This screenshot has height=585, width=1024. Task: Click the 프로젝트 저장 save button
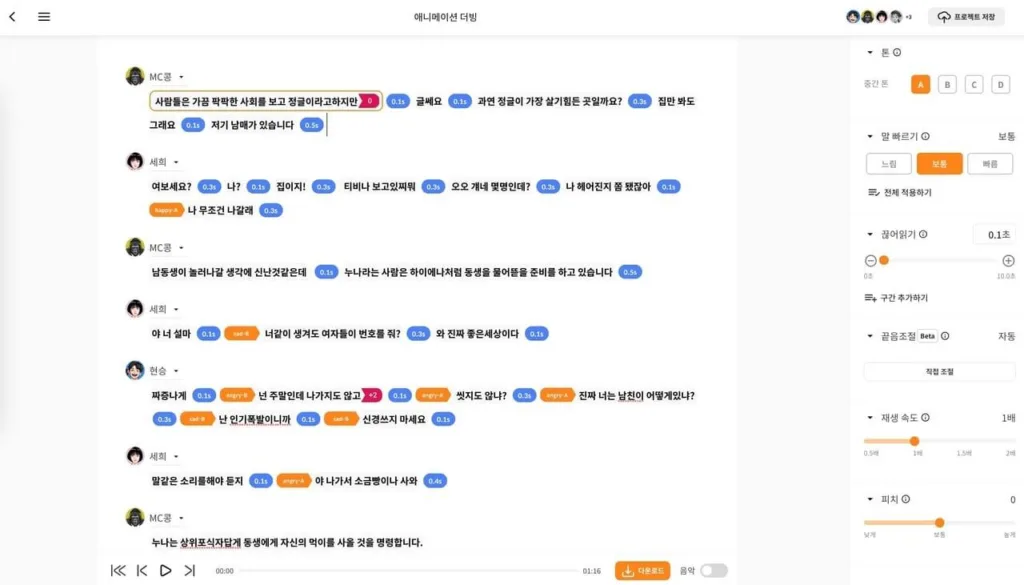[x=967, y=17]
